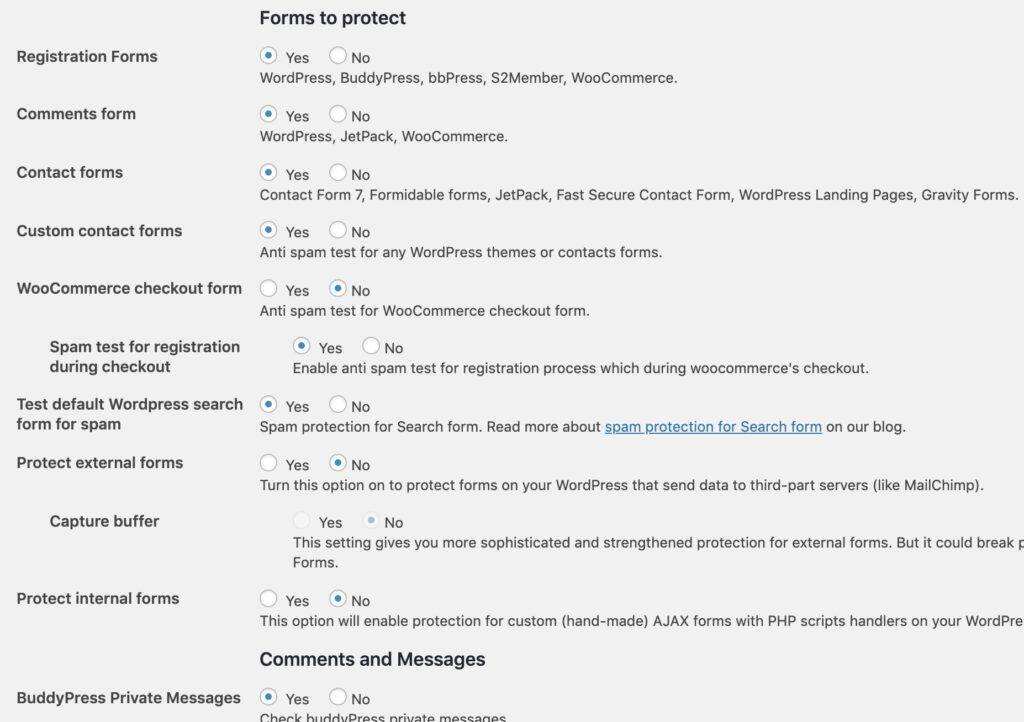Enable Protect external forms with Yes

tap(268, 463)
